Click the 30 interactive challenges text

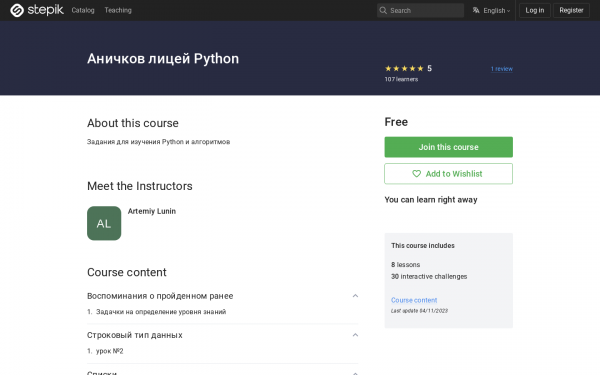coord(429,277)
